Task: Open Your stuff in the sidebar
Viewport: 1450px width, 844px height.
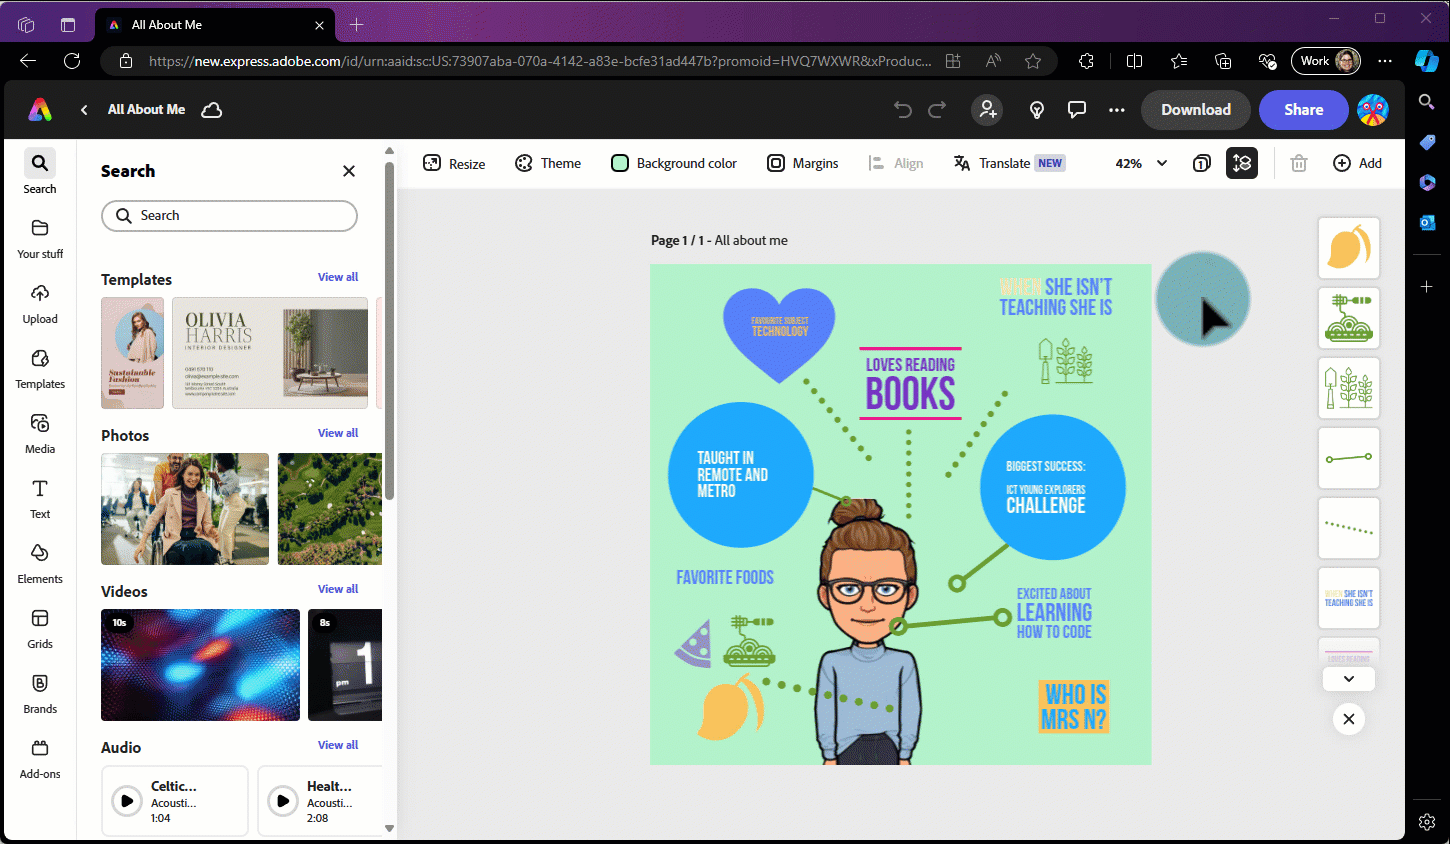Action: 40,238
